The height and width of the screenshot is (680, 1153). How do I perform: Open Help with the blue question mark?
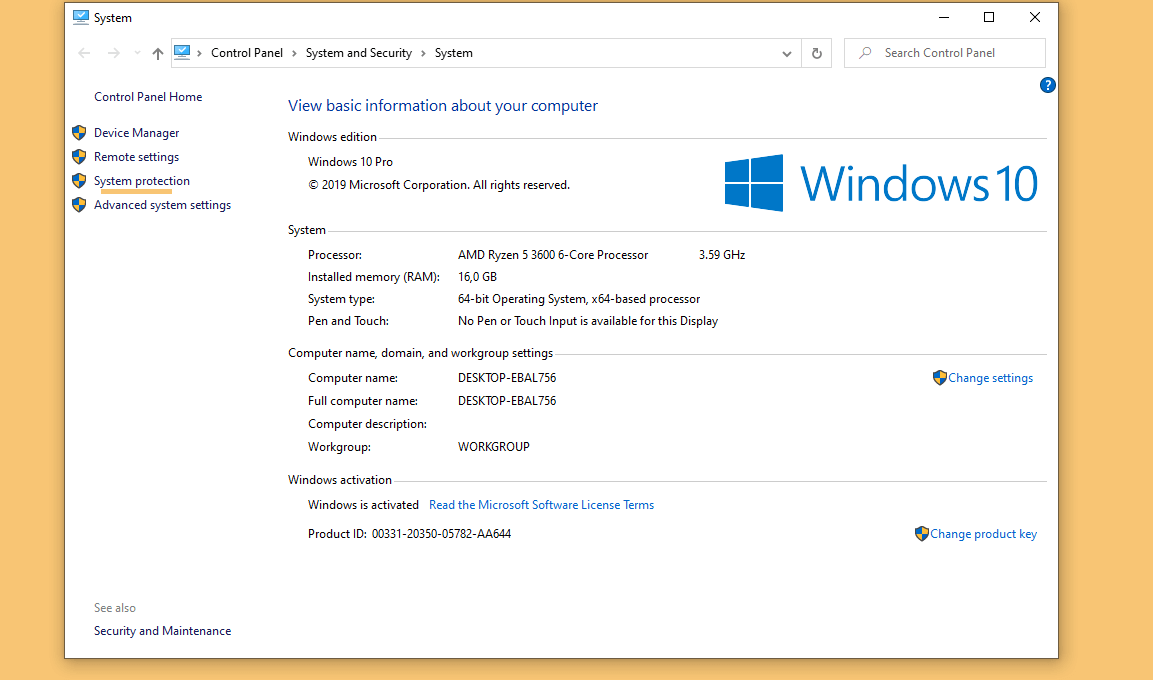tap(1047, 85)
